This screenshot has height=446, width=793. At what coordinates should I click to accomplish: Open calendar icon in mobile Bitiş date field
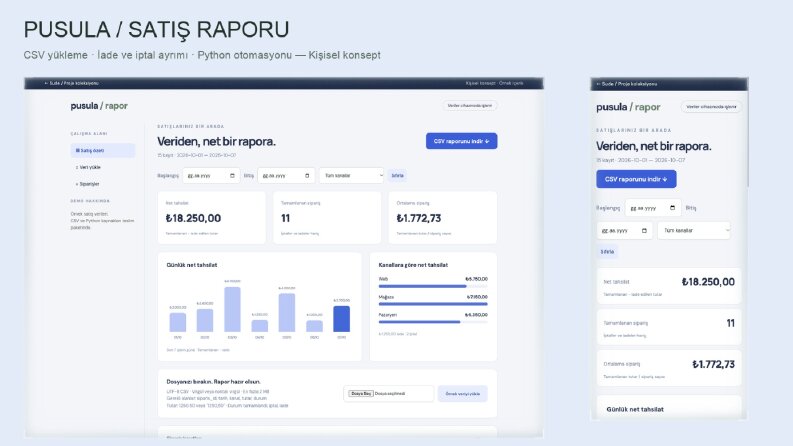coord(644,231)
